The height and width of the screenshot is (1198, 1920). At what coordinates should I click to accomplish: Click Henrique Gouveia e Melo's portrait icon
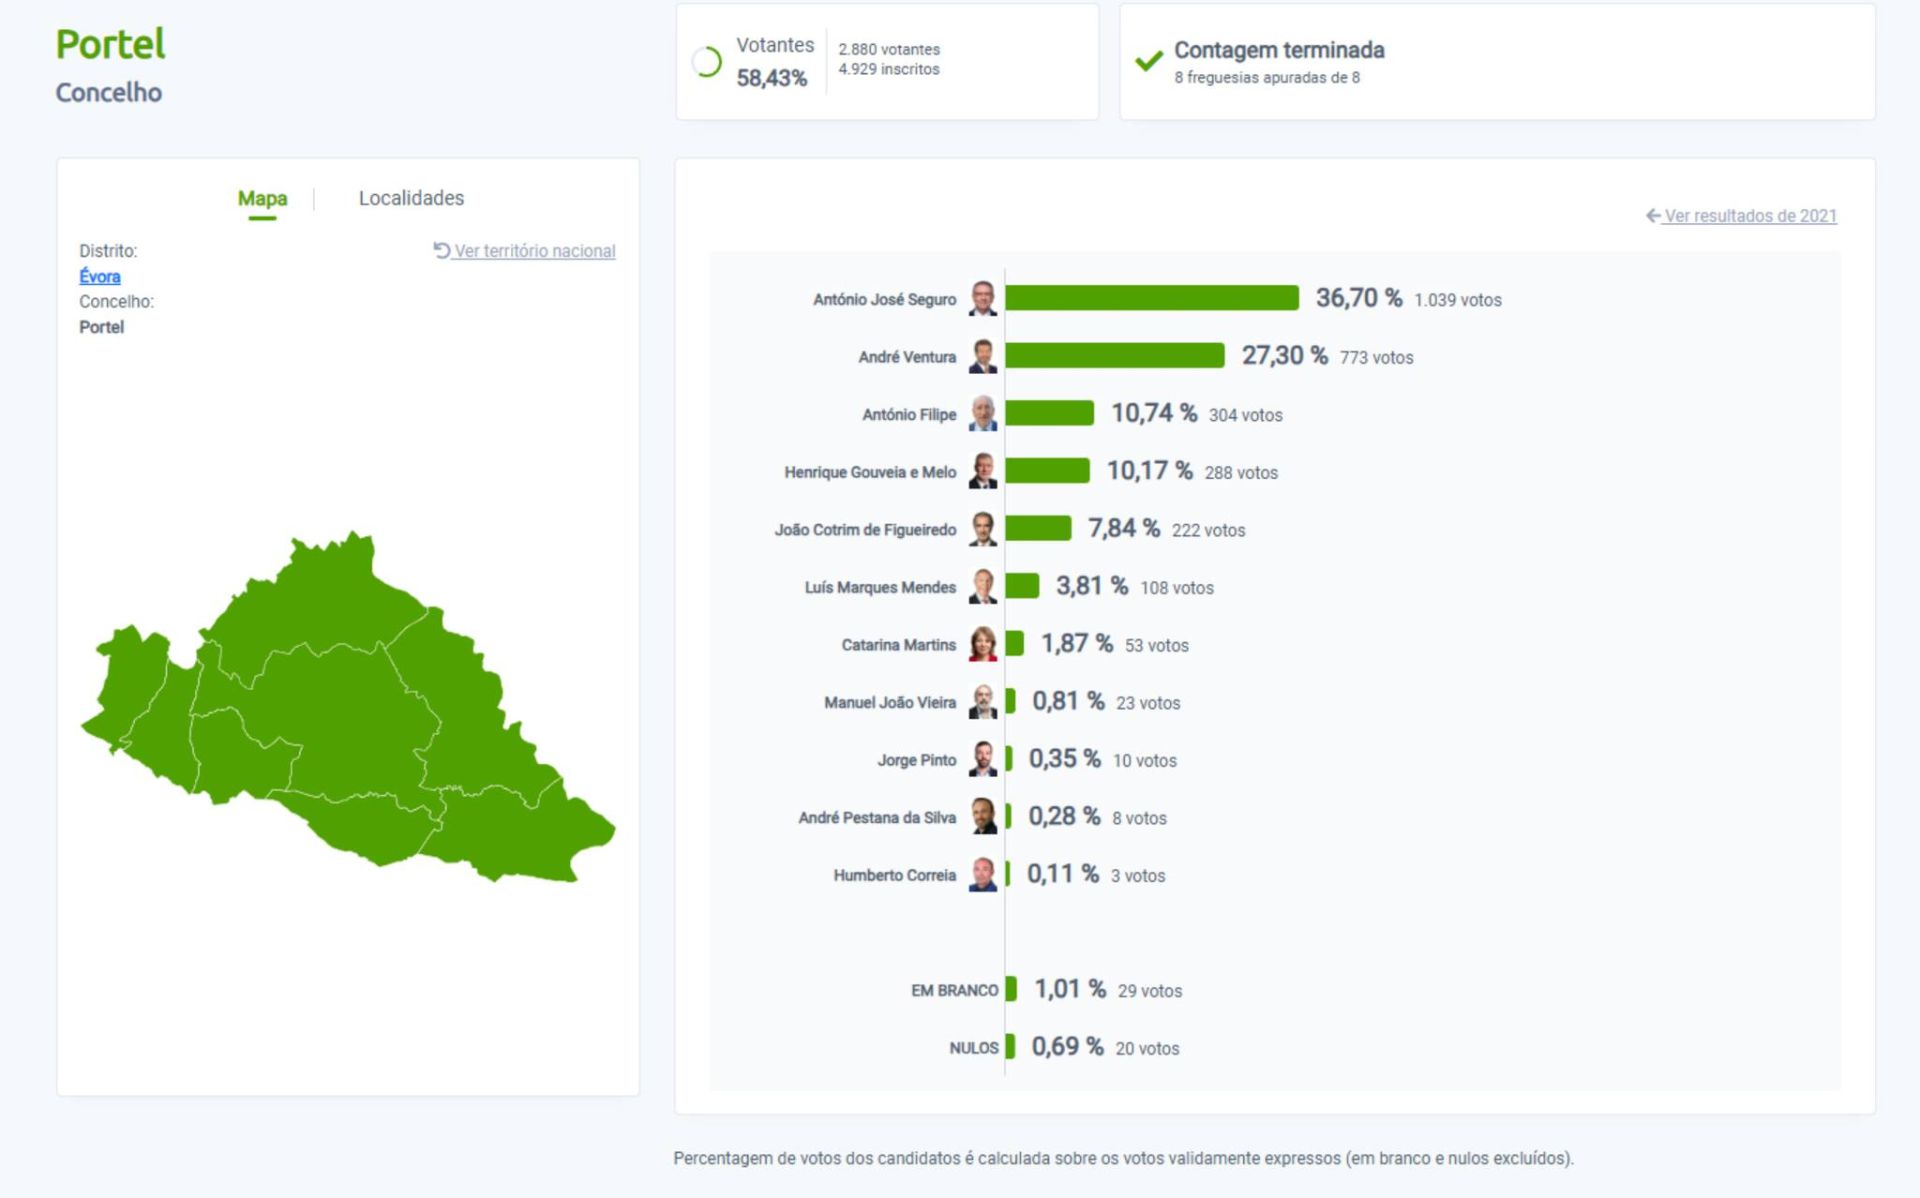[x=983, y=472]
